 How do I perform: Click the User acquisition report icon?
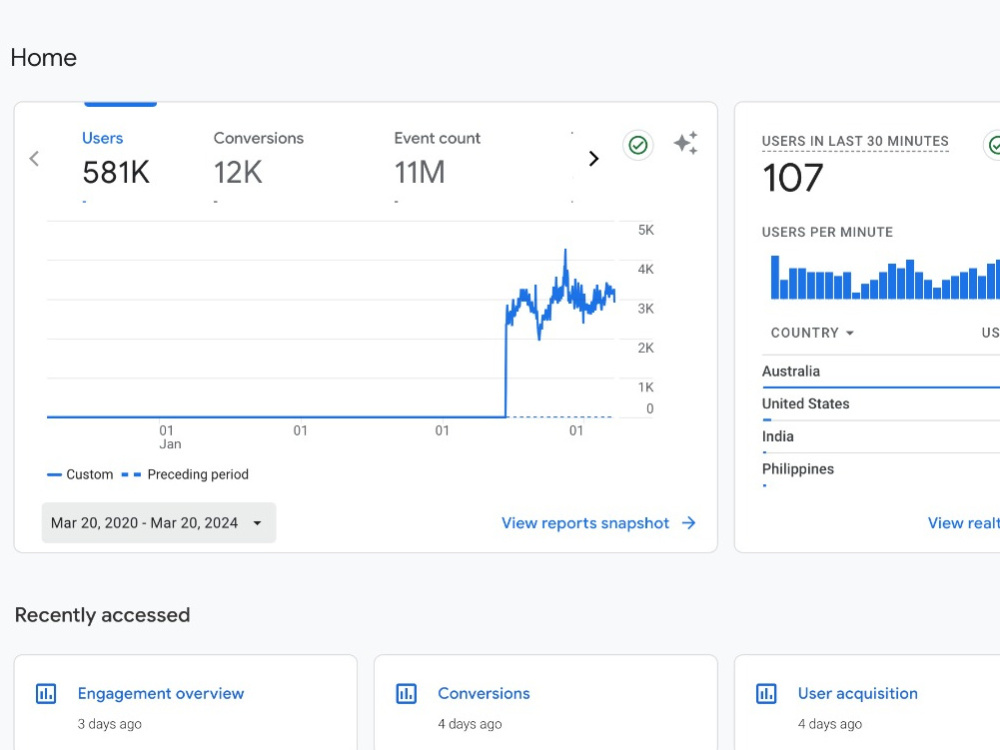pyautogui.click(x=767, y=693)
